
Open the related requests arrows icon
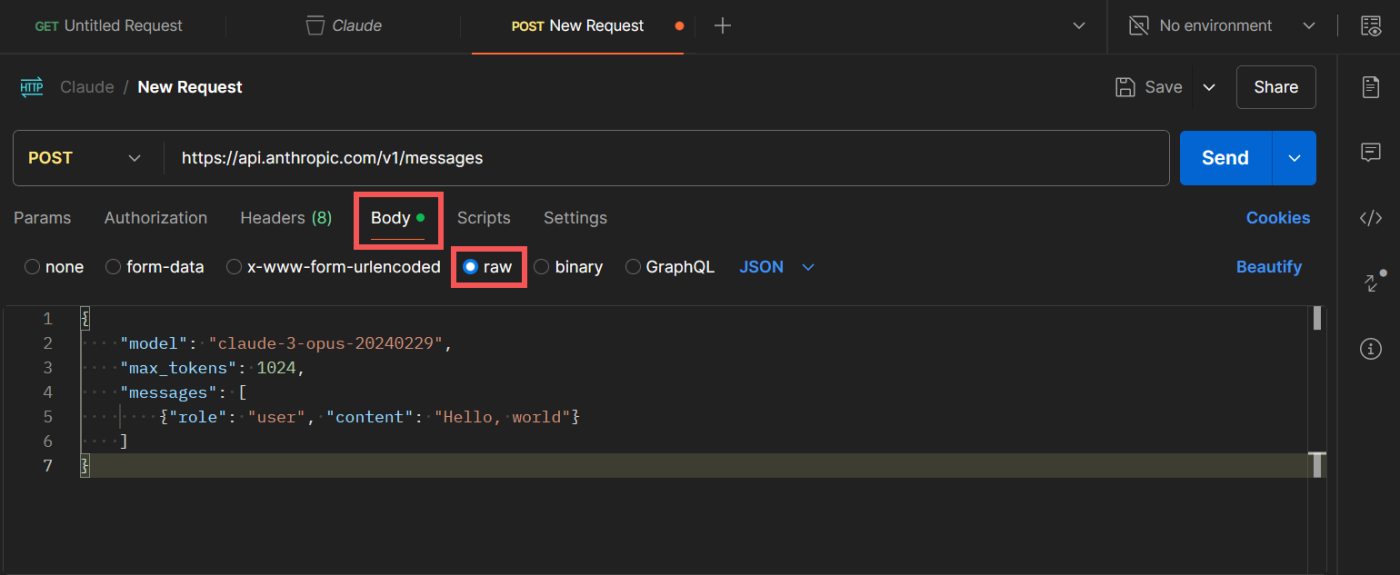click(x=1373, y=282)
